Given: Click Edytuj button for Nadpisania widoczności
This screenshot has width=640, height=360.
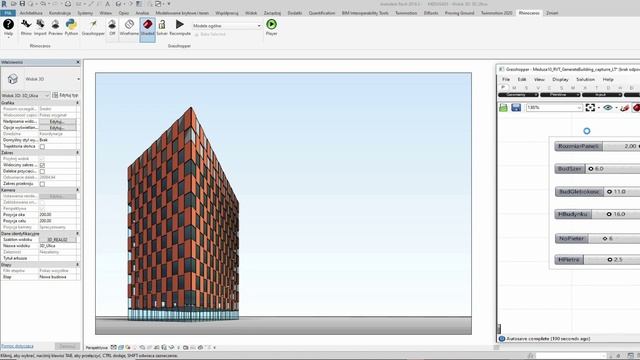Looking at the screenshot, I should 57,122.
